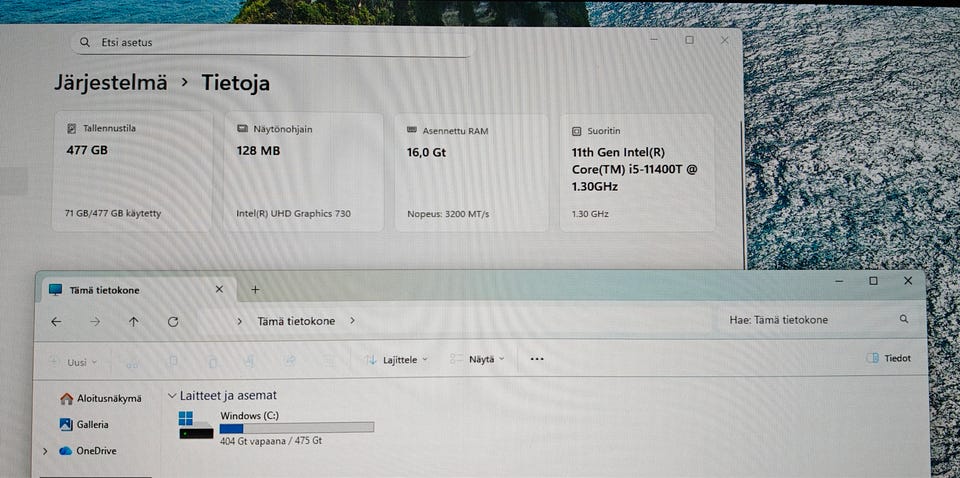Click the 'Hae: Tämä tietokone' search box
960x478 pixels.
click(819, 319)
